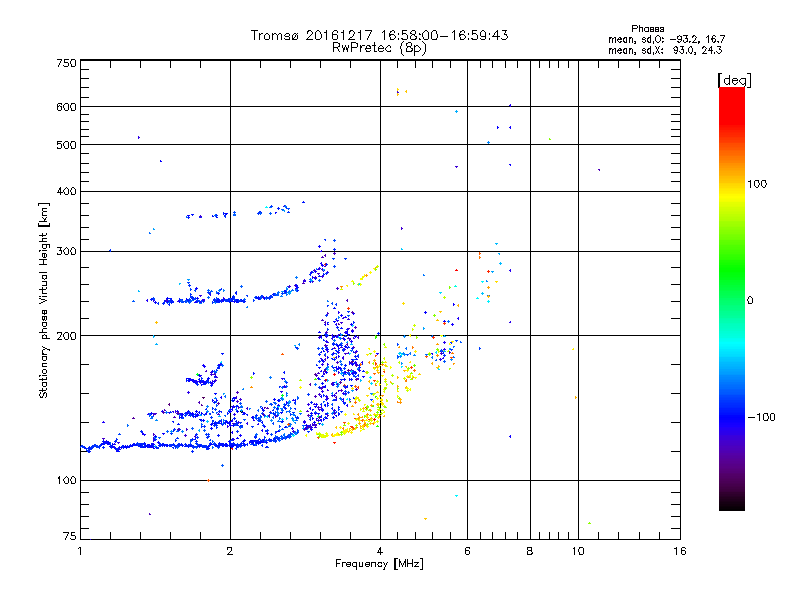
Task: Click the 'RwPretec (8p)' subtitle
Action: [x=379, y=48]
